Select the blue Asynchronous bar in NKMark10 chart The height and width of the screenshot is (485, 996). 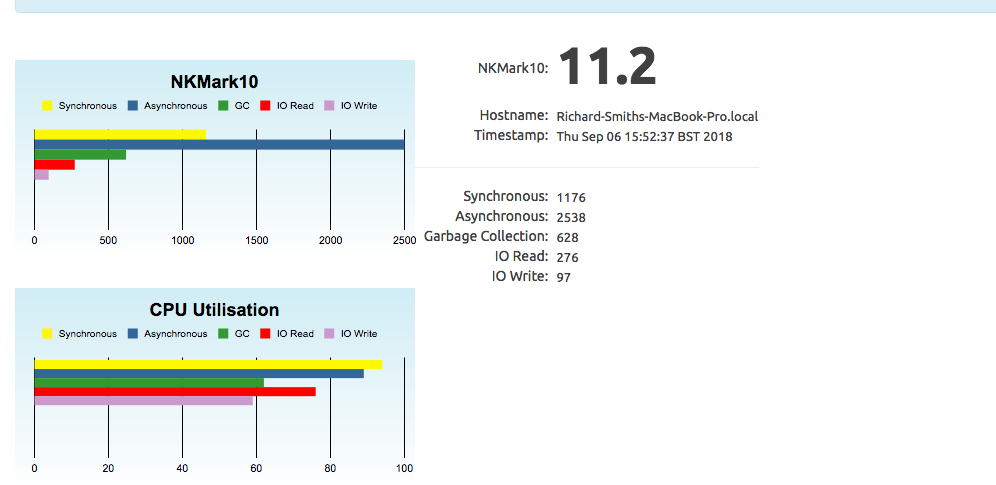(x=219, y=145)
